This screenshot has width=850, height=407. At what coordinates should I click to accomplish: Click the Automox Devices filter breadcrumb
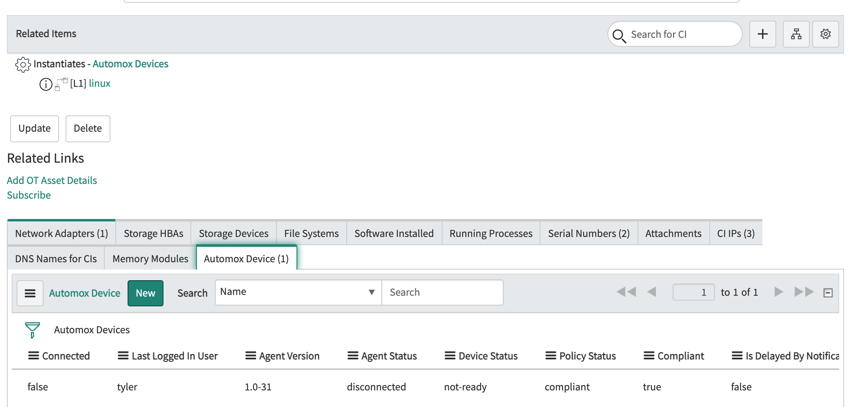pyautogui.click(x=92, y=330)
